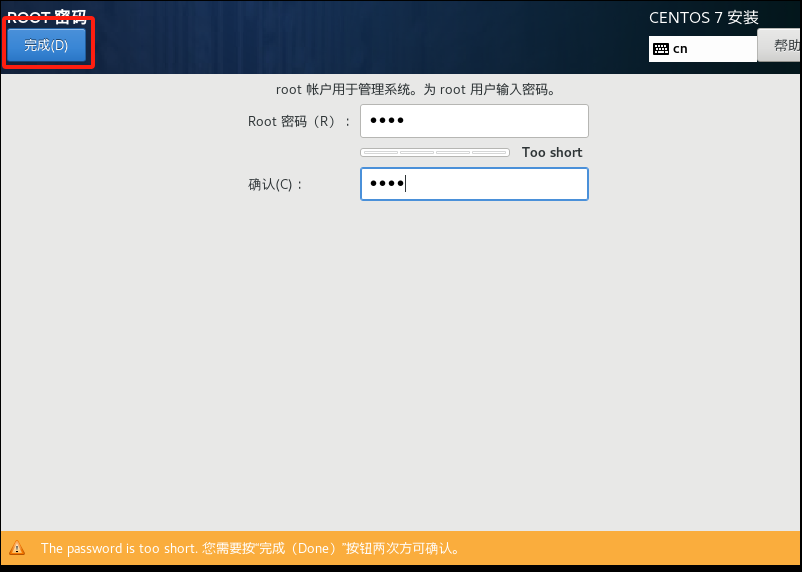
Task: Click 'The password is too short' warning text
Action: tap(119, 549)
